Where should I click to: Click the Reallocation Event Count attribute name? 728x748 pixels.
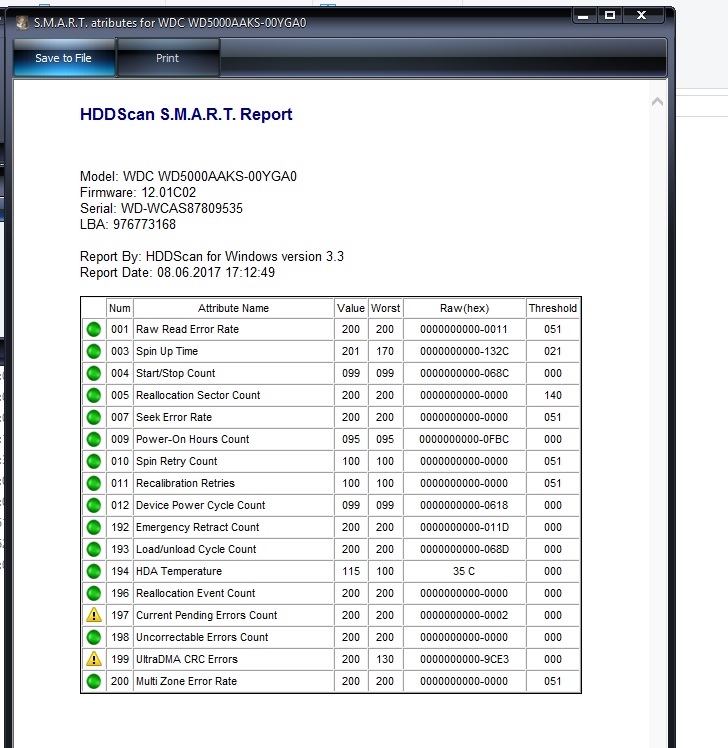196,593
